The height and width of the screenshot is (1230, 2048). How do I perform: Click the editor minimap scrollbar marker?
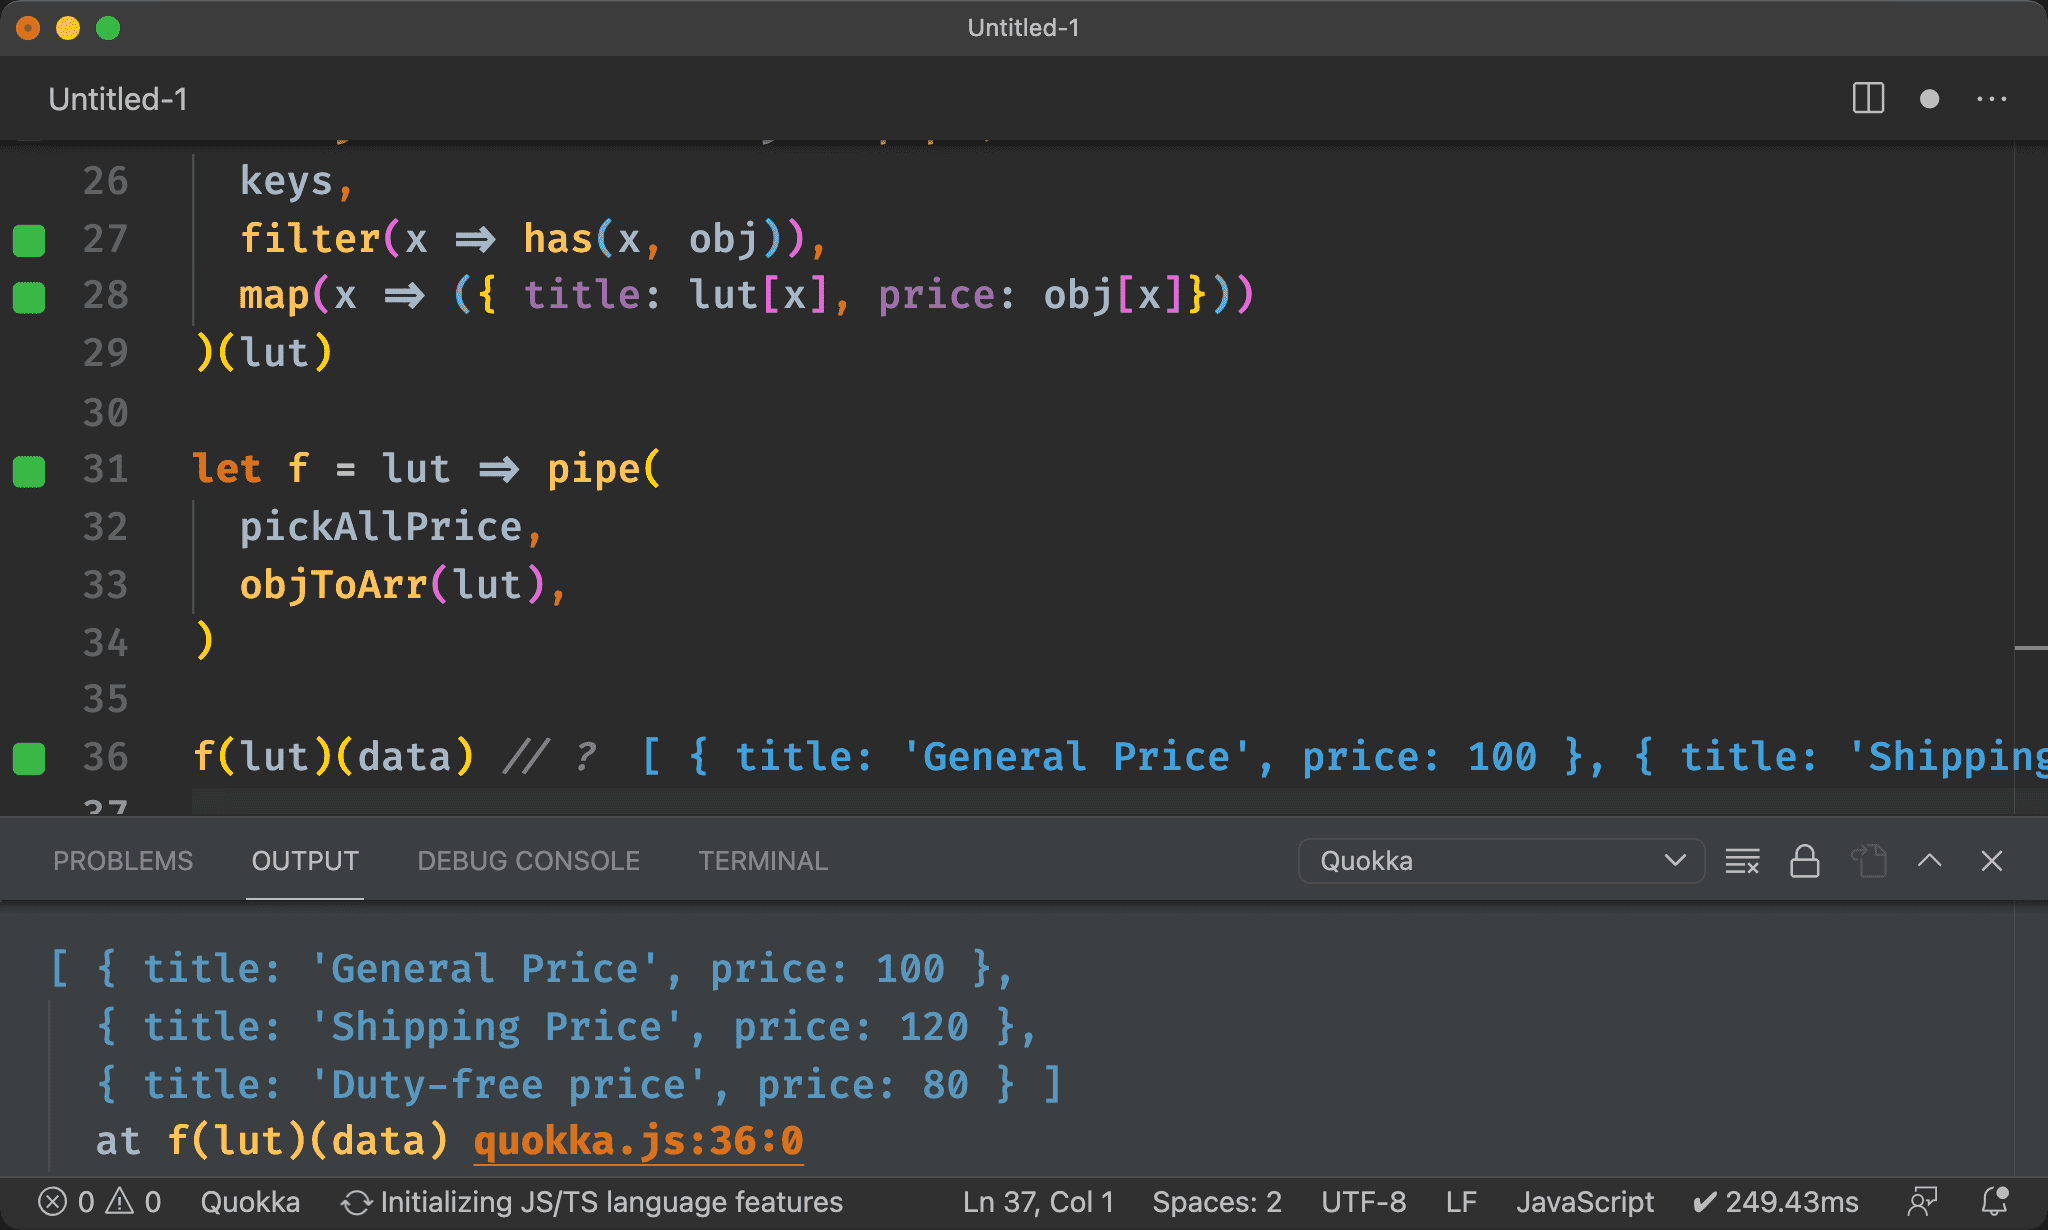2030,649
